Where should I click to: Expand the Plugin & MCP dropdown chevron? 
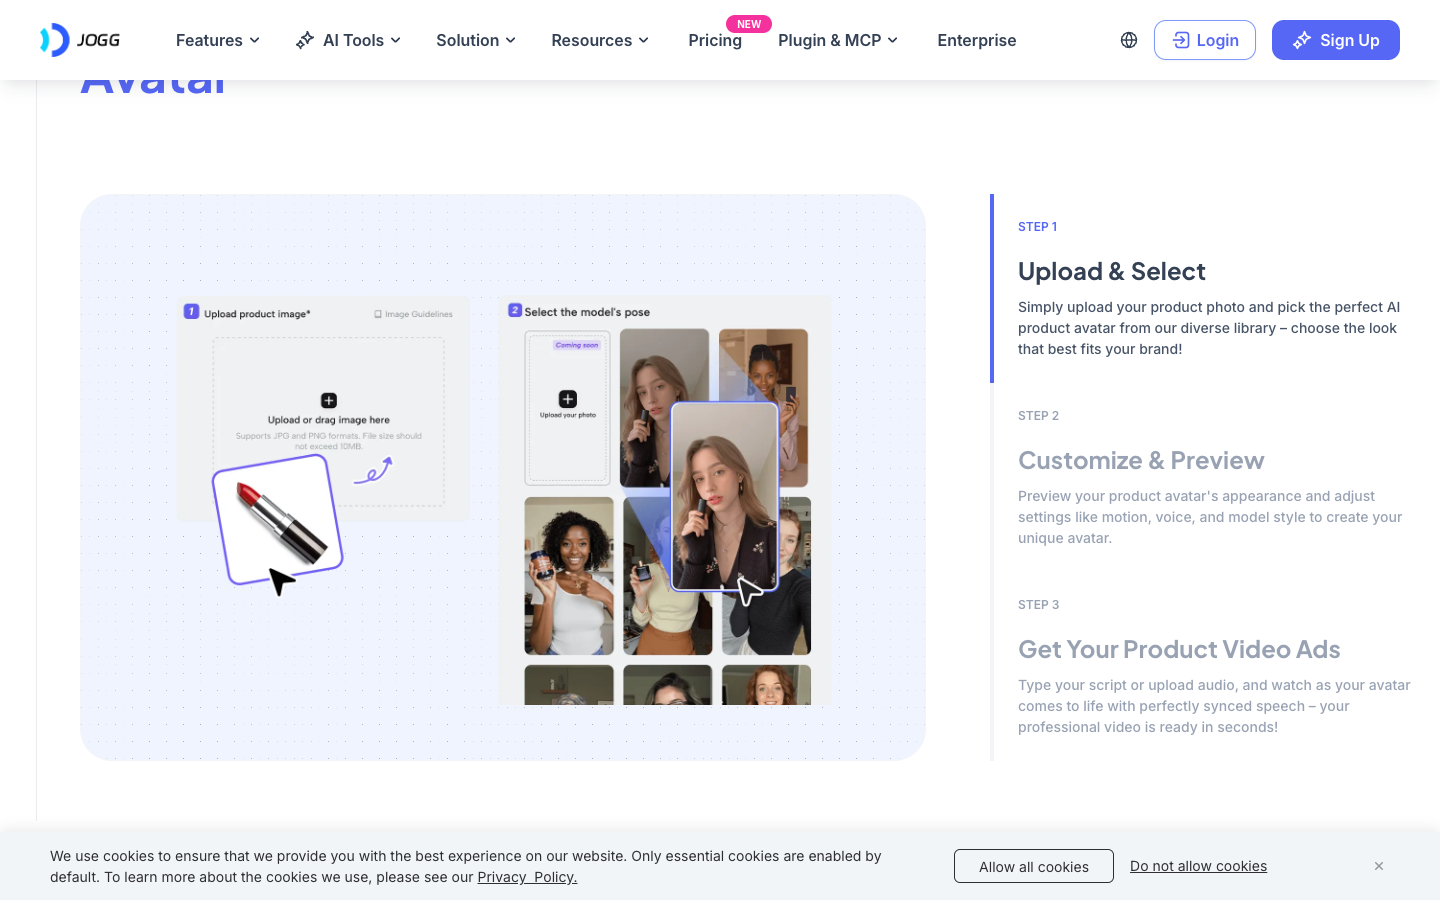tap(893, 40)
